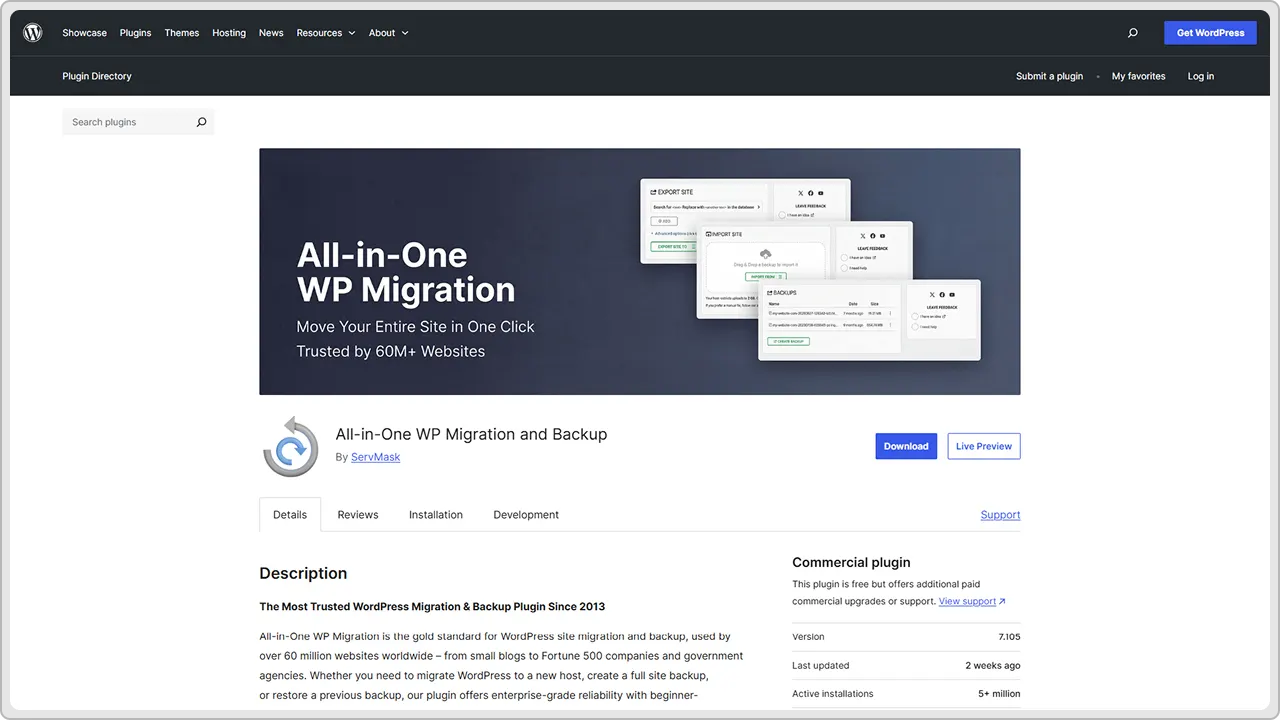Click the 5+ million active installations value
The image size is (1280, 720).
coord(999,694)
